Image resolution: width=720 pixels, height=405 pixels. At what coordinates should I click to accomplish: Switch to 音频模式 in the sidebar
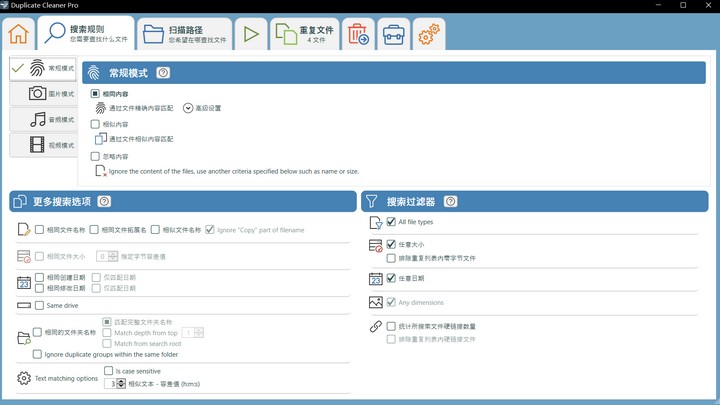click(43, 120)
